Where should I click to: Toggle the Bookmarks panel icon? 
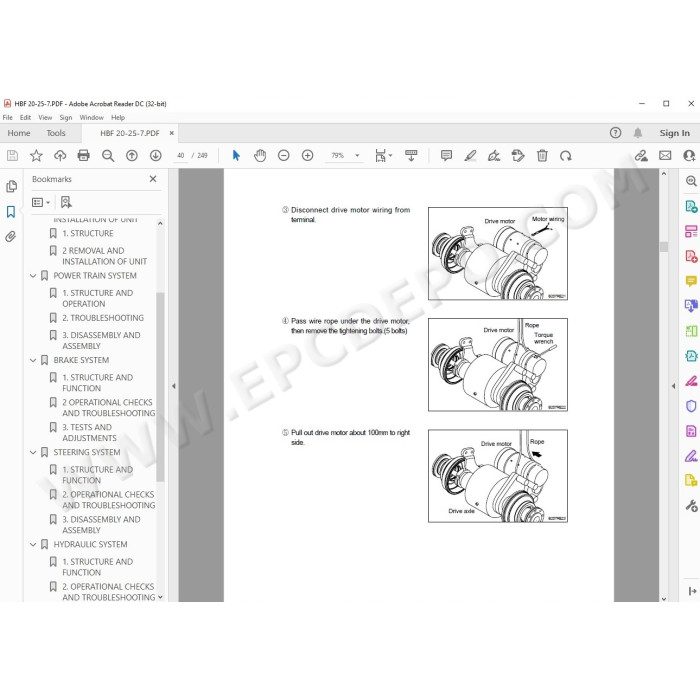(x=11, y=212)
